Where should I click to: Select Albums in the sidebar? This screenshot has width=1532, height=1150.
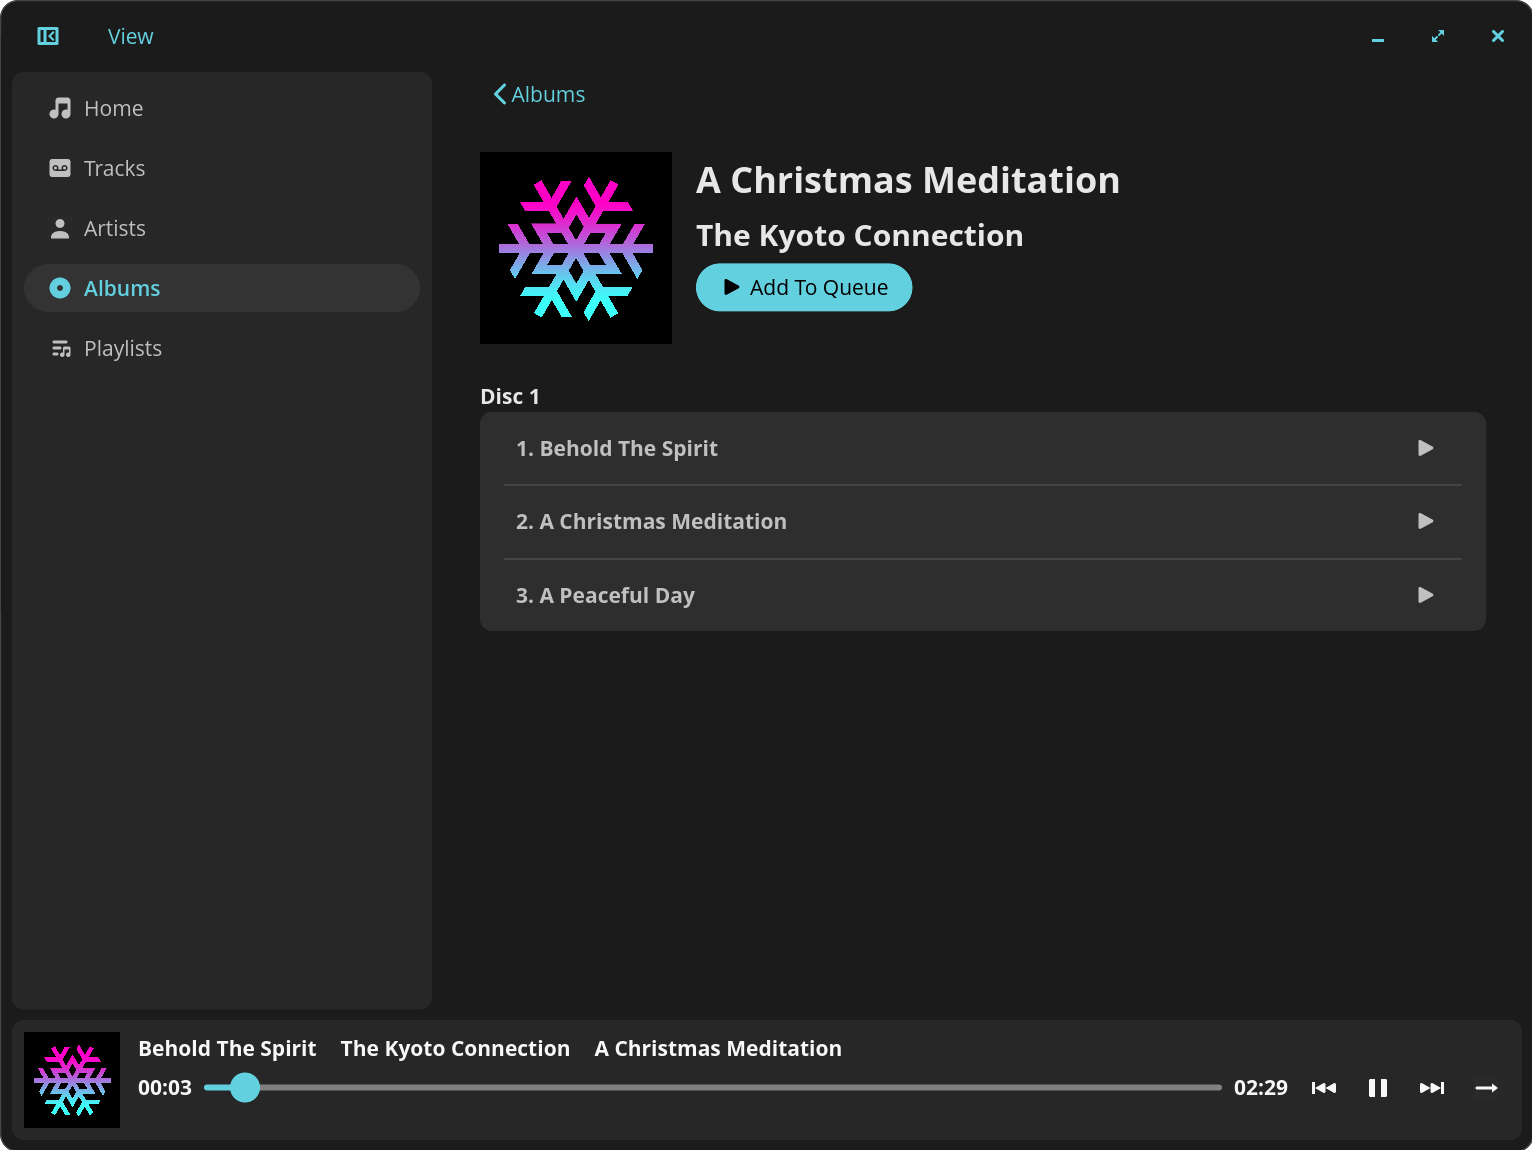[x=122, y=288]
